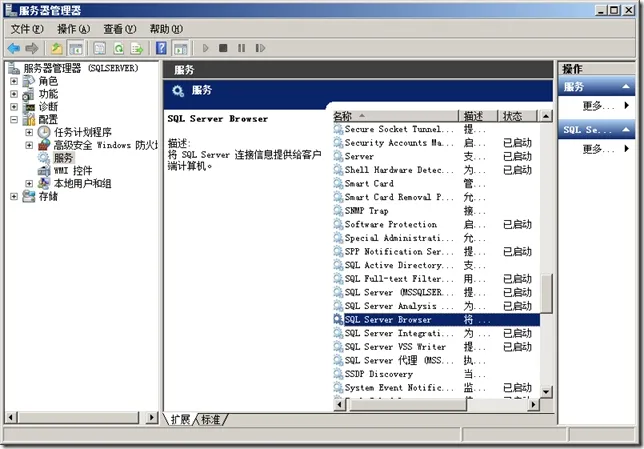The width and height of the screenshot is (644, 449).
Task: Select 存储 in the tree
Action: tap(48, 196)
